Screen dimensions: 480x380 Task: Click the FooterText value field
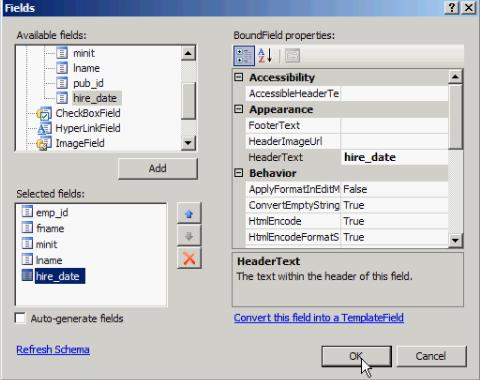[x=395, y=125]
